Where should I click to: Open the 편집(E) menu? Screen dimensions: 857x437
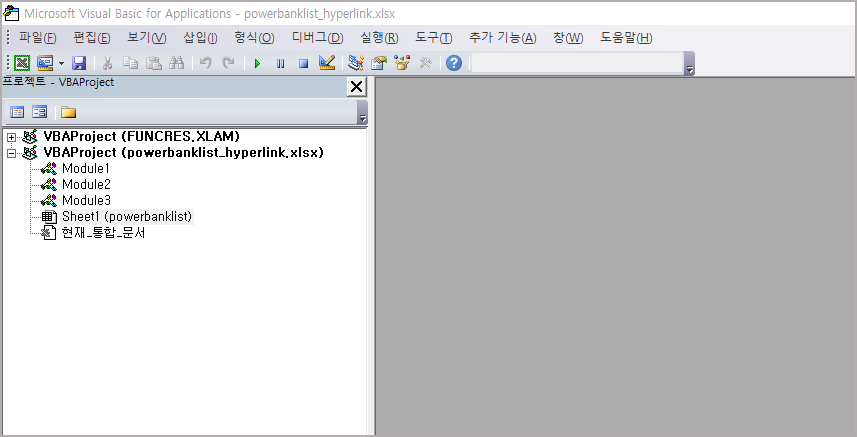tap(91, 38)
